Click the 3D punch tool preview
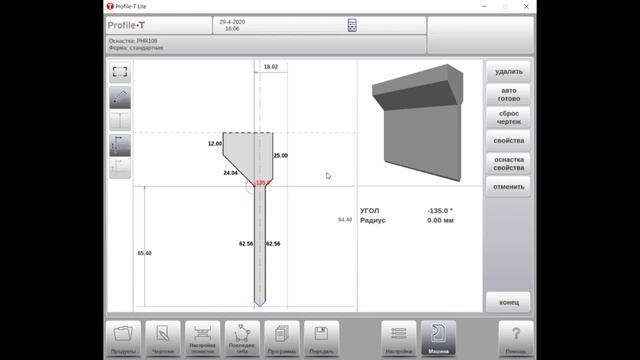This screenshot has width=640, height=360. pos(418,122)
